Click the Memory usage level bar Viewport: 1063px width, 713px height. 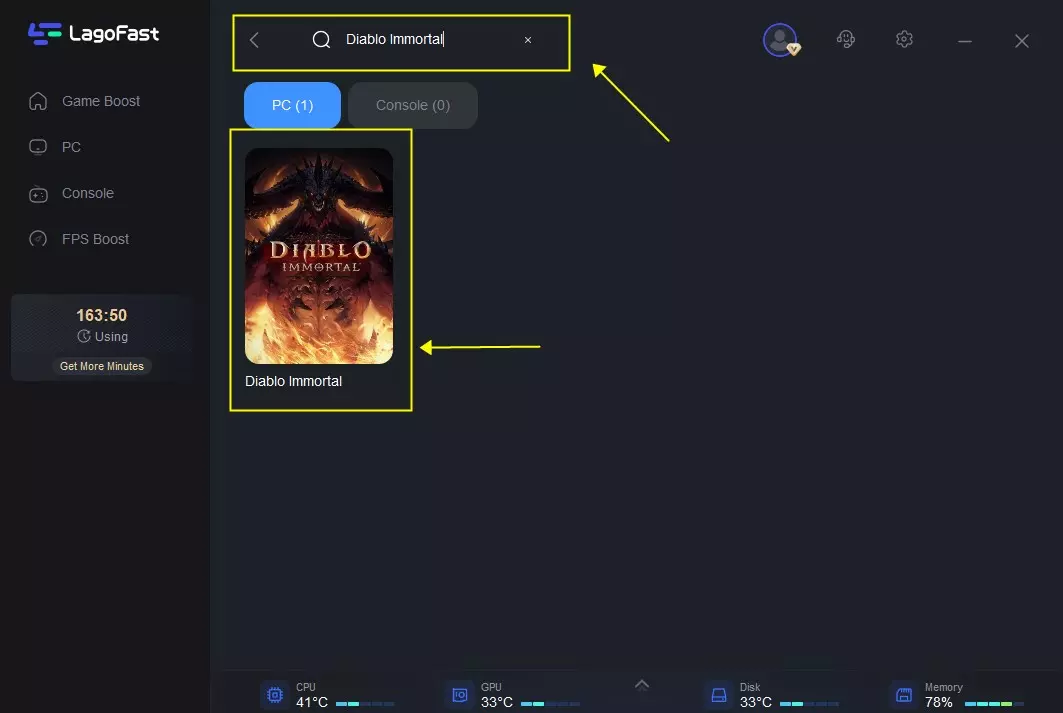click(x=994, y=704)
